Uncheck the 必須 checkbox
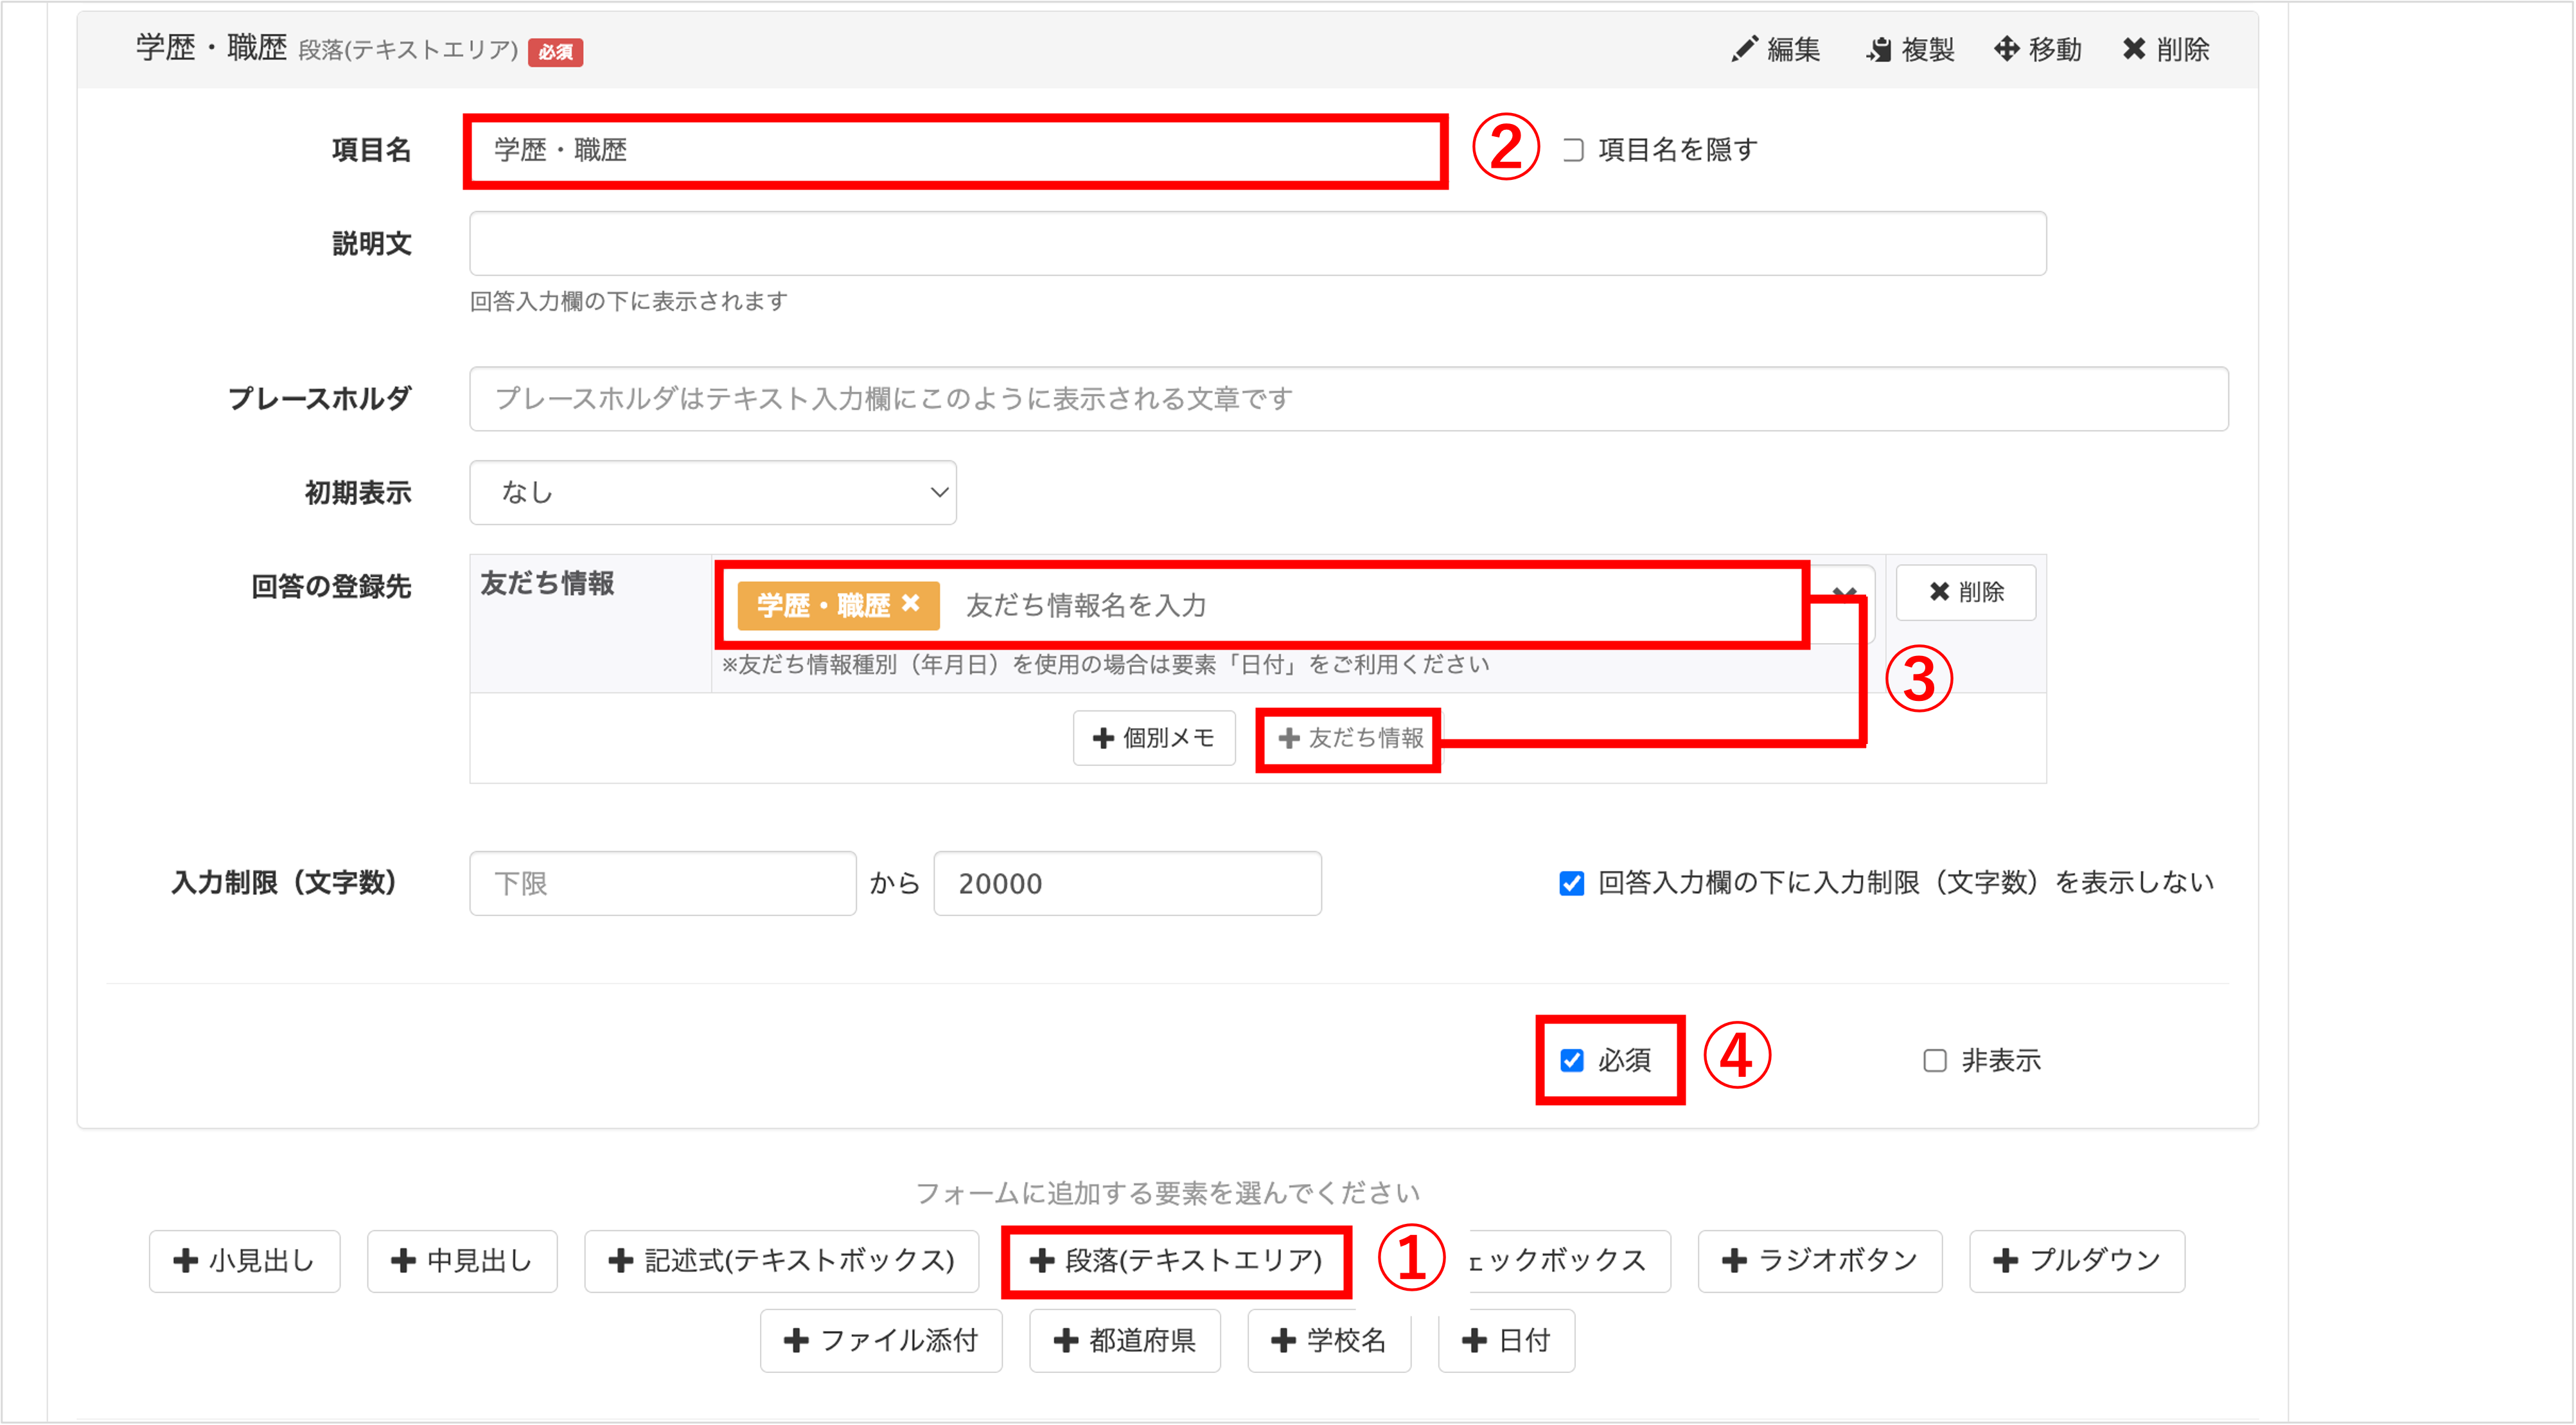The height and width of the screenshot is (1425, 2576). pos(1572,1060)
